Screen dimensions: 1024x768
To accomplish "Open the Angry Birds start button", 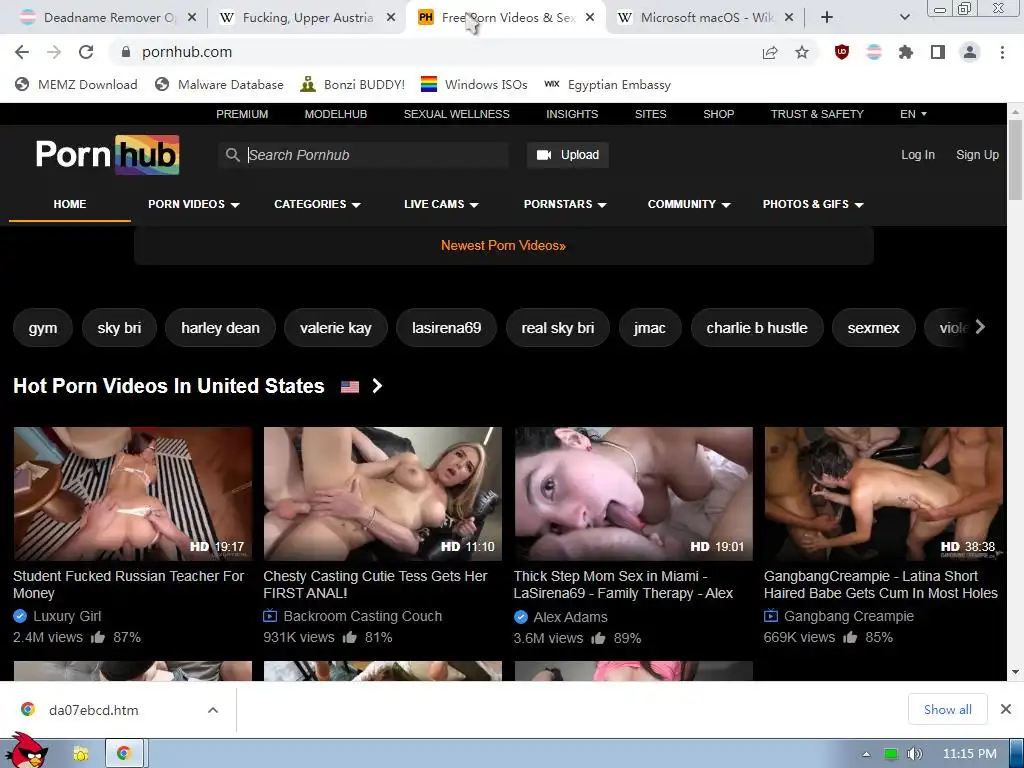I will point(26,751).
